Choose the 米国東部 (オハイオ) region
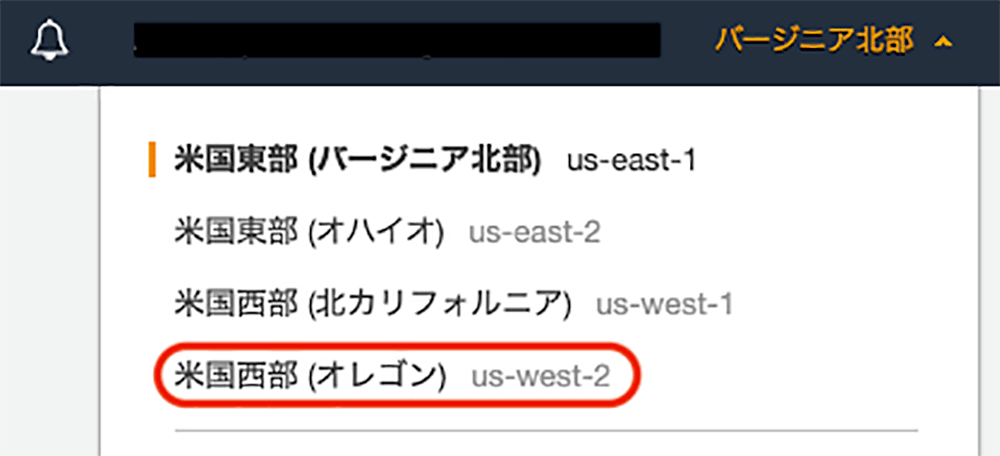The height and width of the screenshot is (456, 1000). pyautogui.click(x=387, y=233)
